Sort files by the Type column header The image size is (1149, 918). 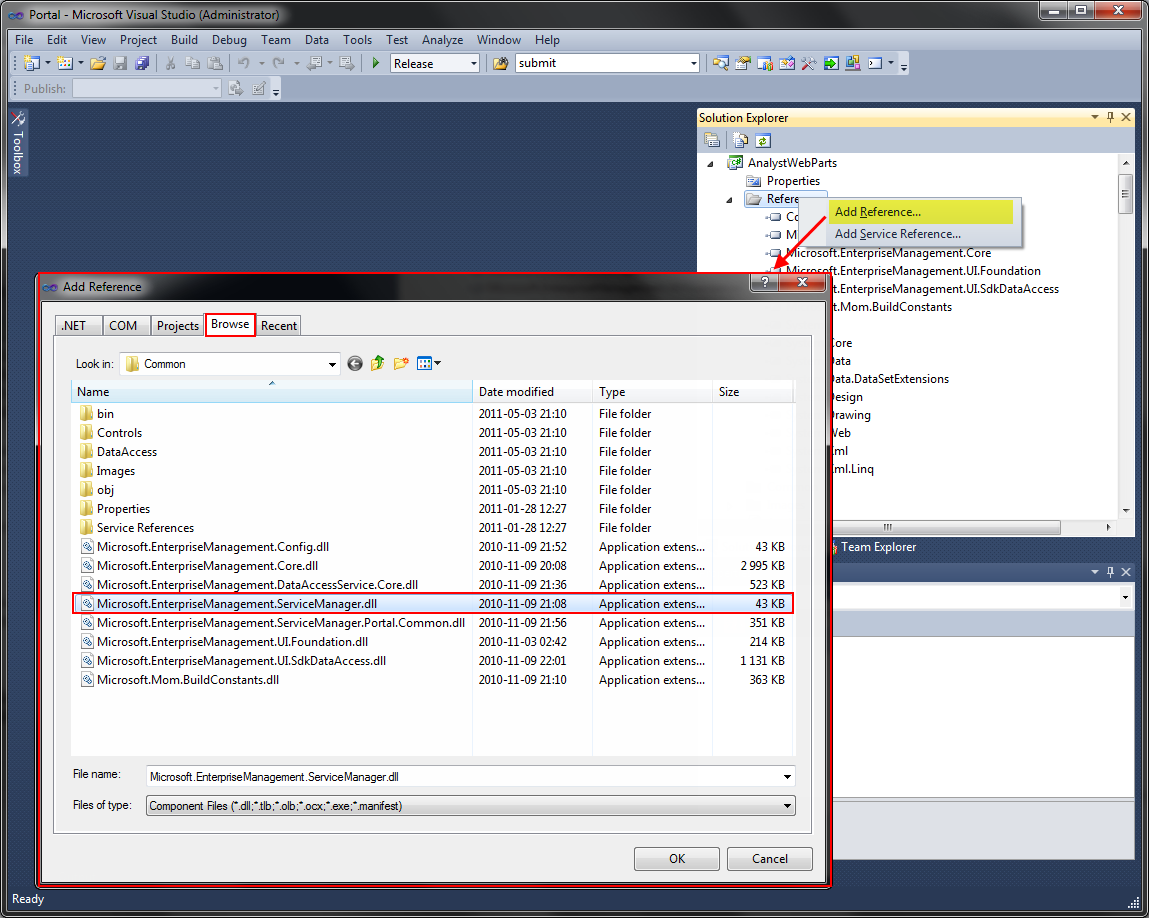pyautogui.click(x=652, y=392)
